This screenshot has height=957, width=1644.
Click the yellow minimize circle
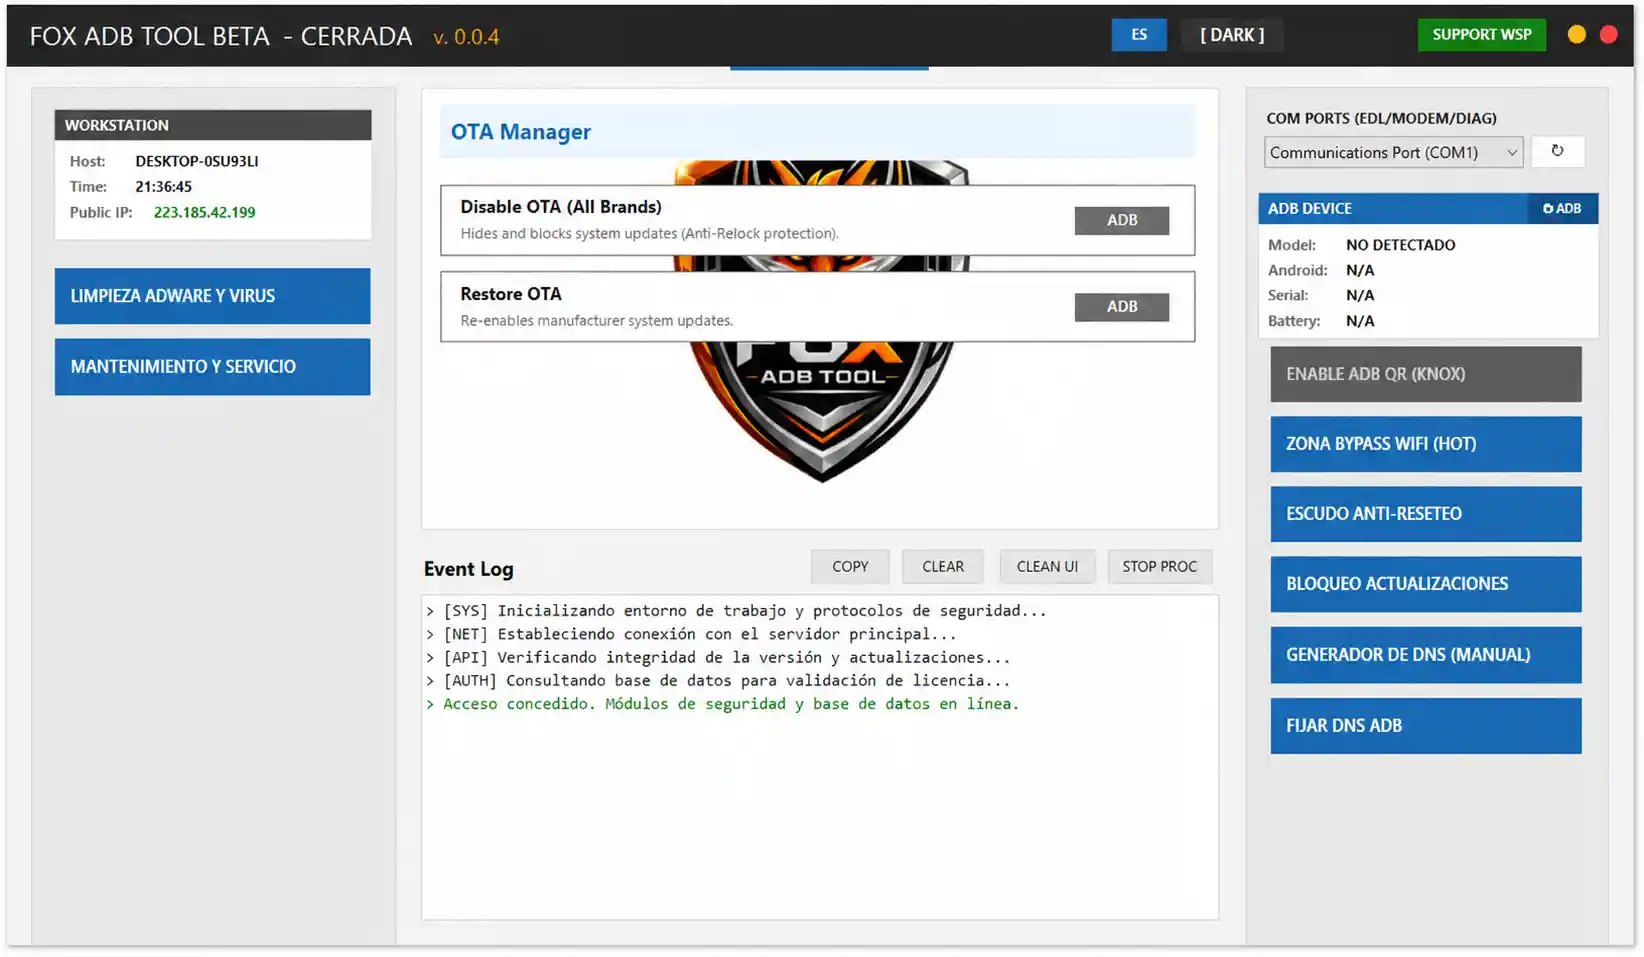(x=1577, y=34)
